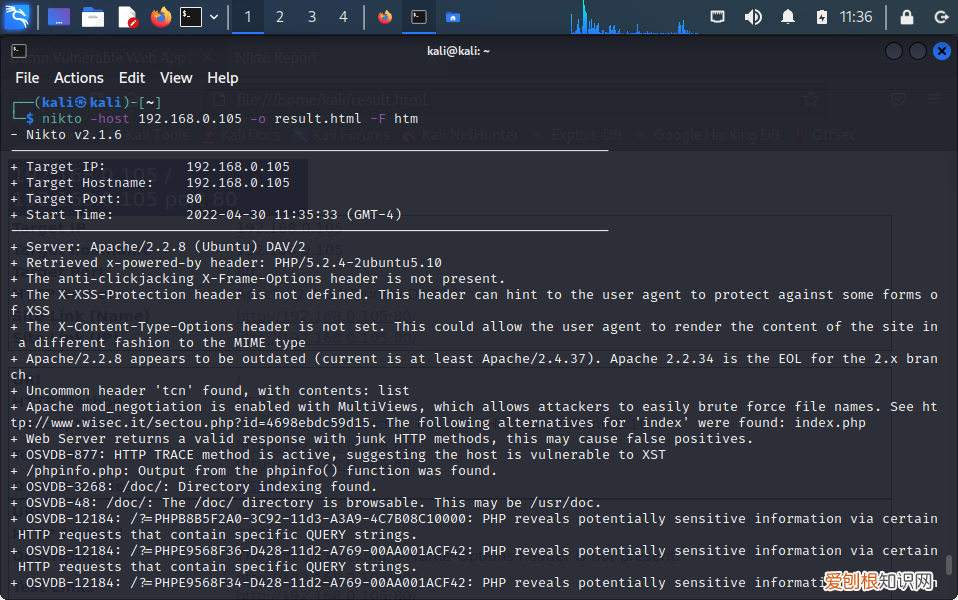Open the file manager launcher
Image resolution: width=958 pixels, height=600 pixels.
pyautogui.click(x=93, y=17)
